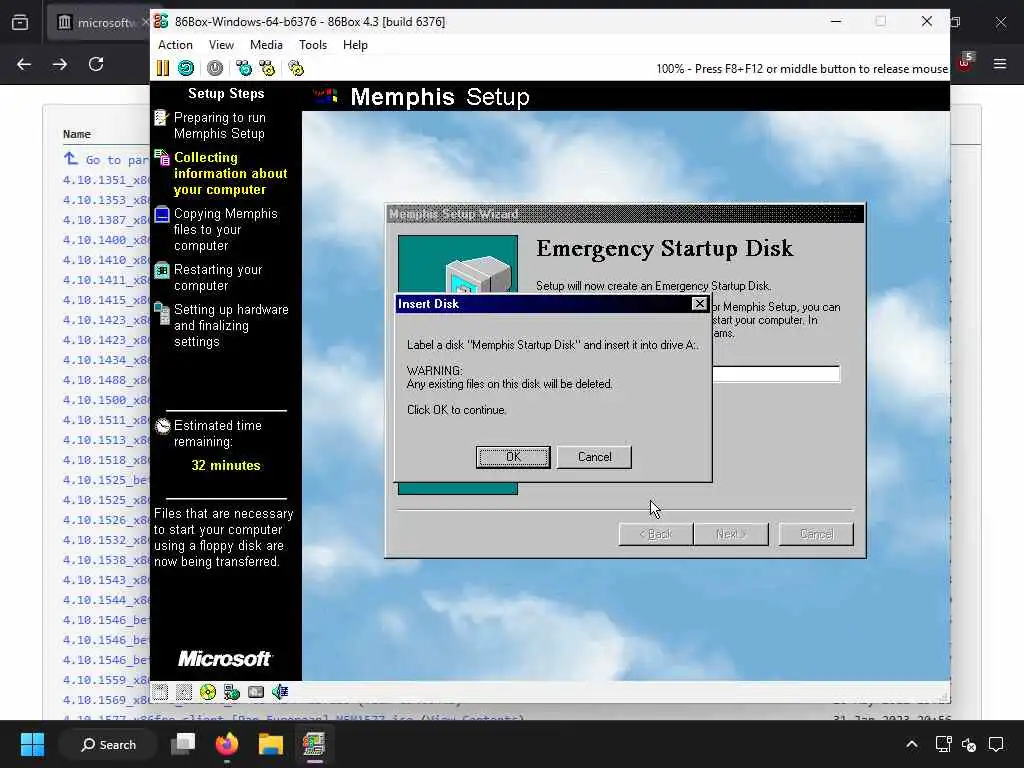Click the first floppy drive status bar icon

[160, 692]
